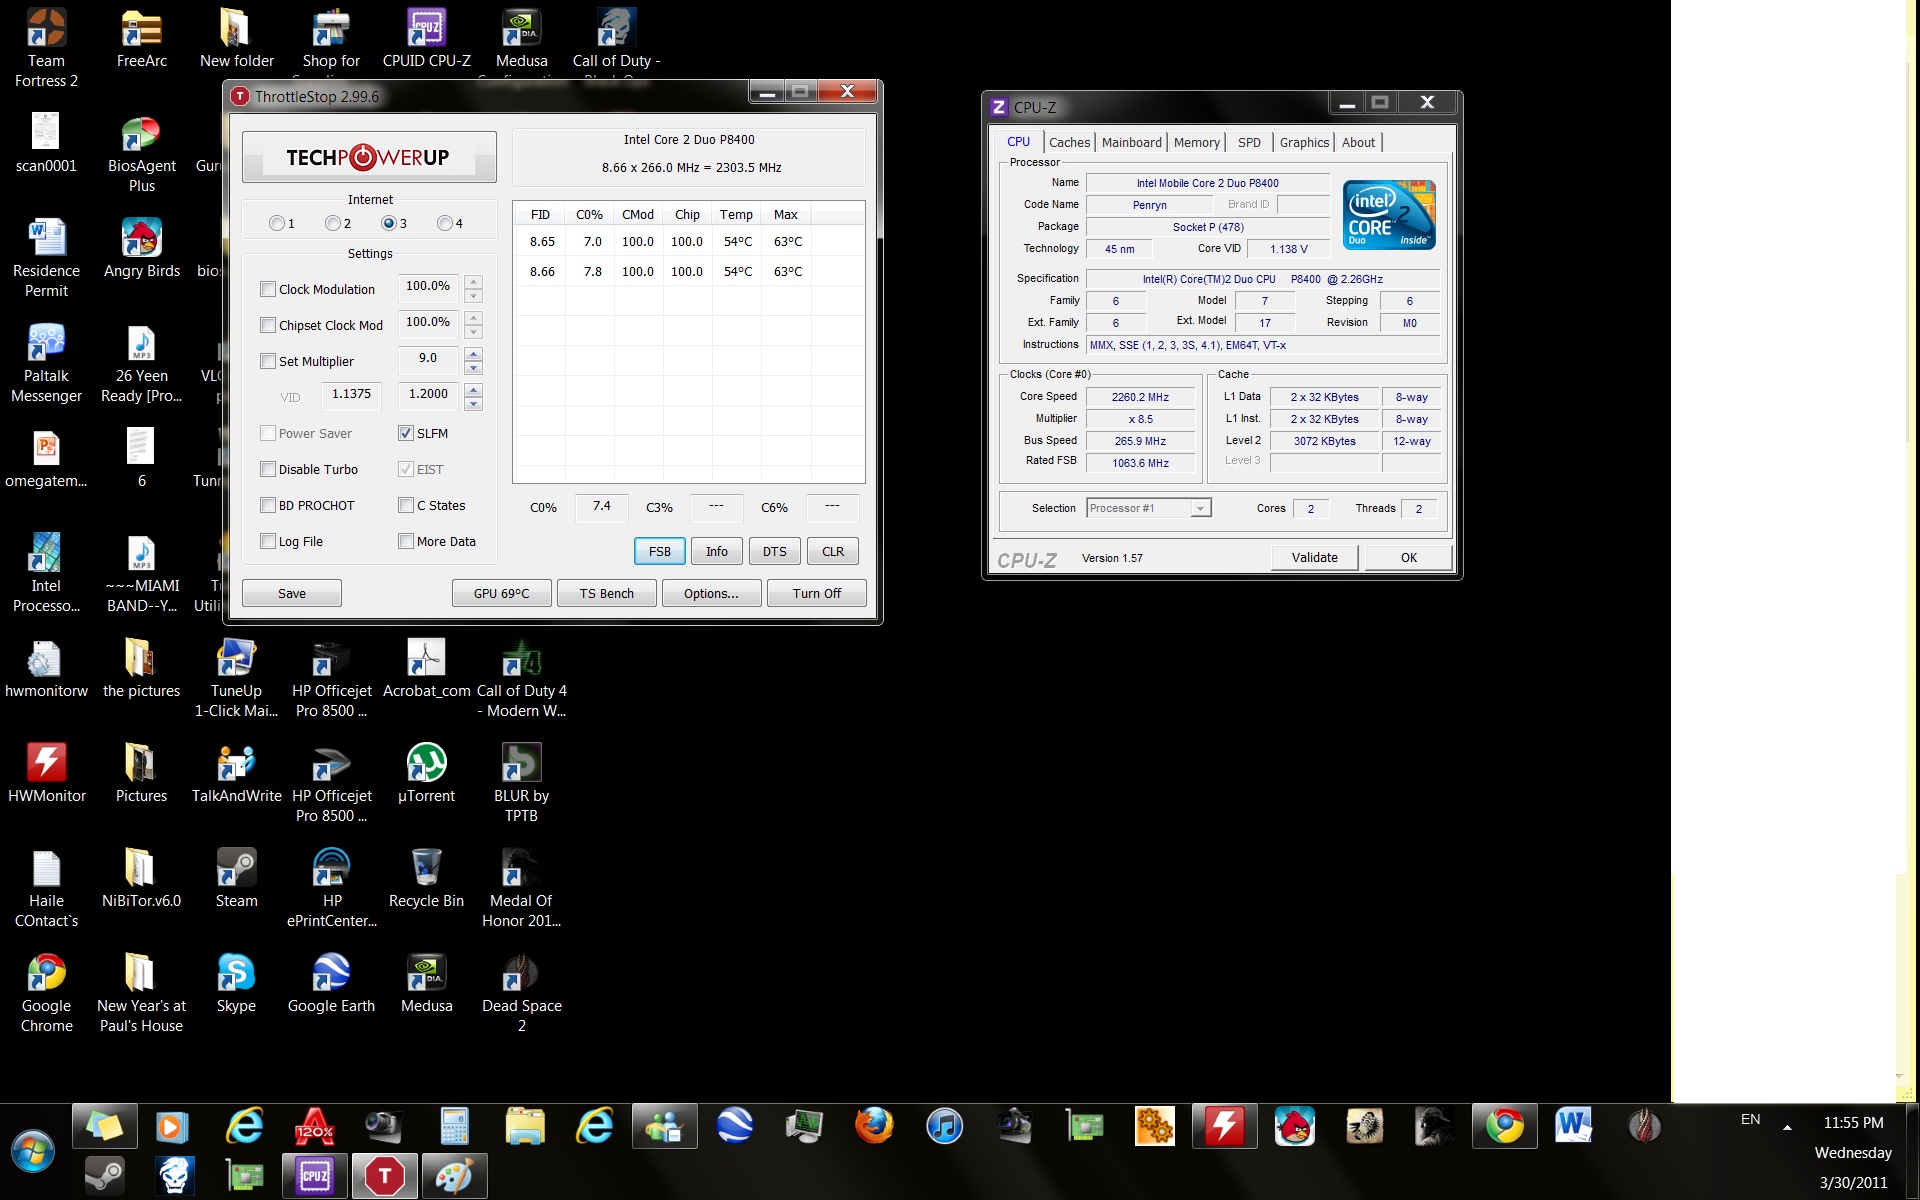Open the SPD tab in CPU-Z

point(1249,142)
